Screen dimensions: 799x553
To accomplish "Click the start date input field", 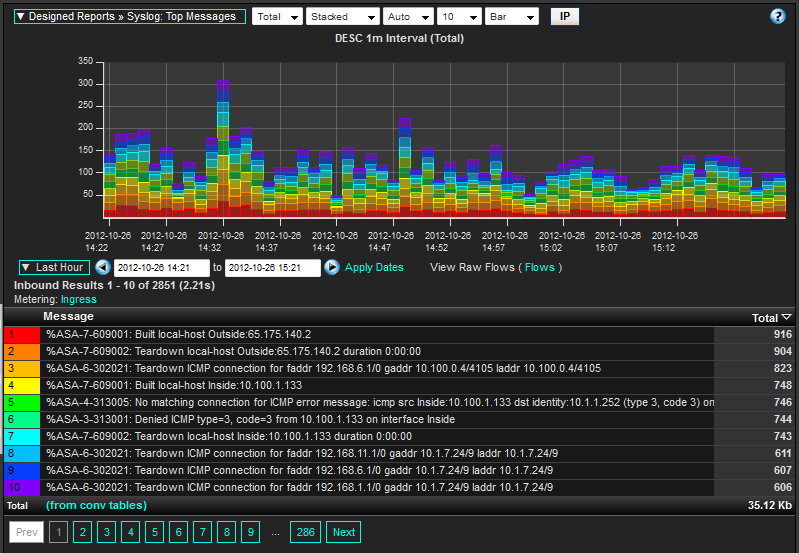I will (x=161, y=268).
